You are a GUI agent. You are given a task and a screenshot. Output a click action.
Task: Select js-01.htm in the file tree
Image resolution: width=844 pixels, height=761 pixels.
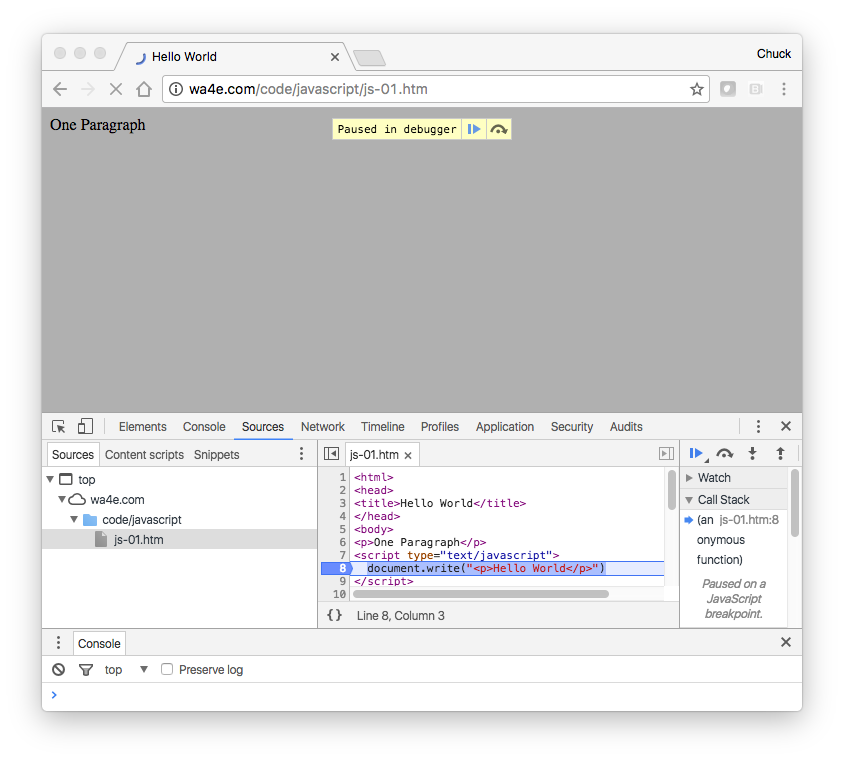point(180,539)
